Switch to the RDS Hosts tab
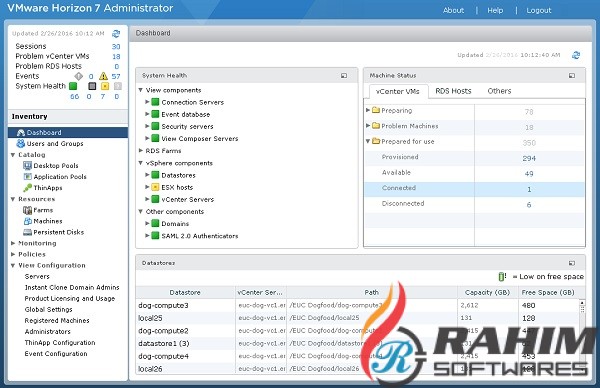Screen dimensions: 600x388 pos(453,91)
